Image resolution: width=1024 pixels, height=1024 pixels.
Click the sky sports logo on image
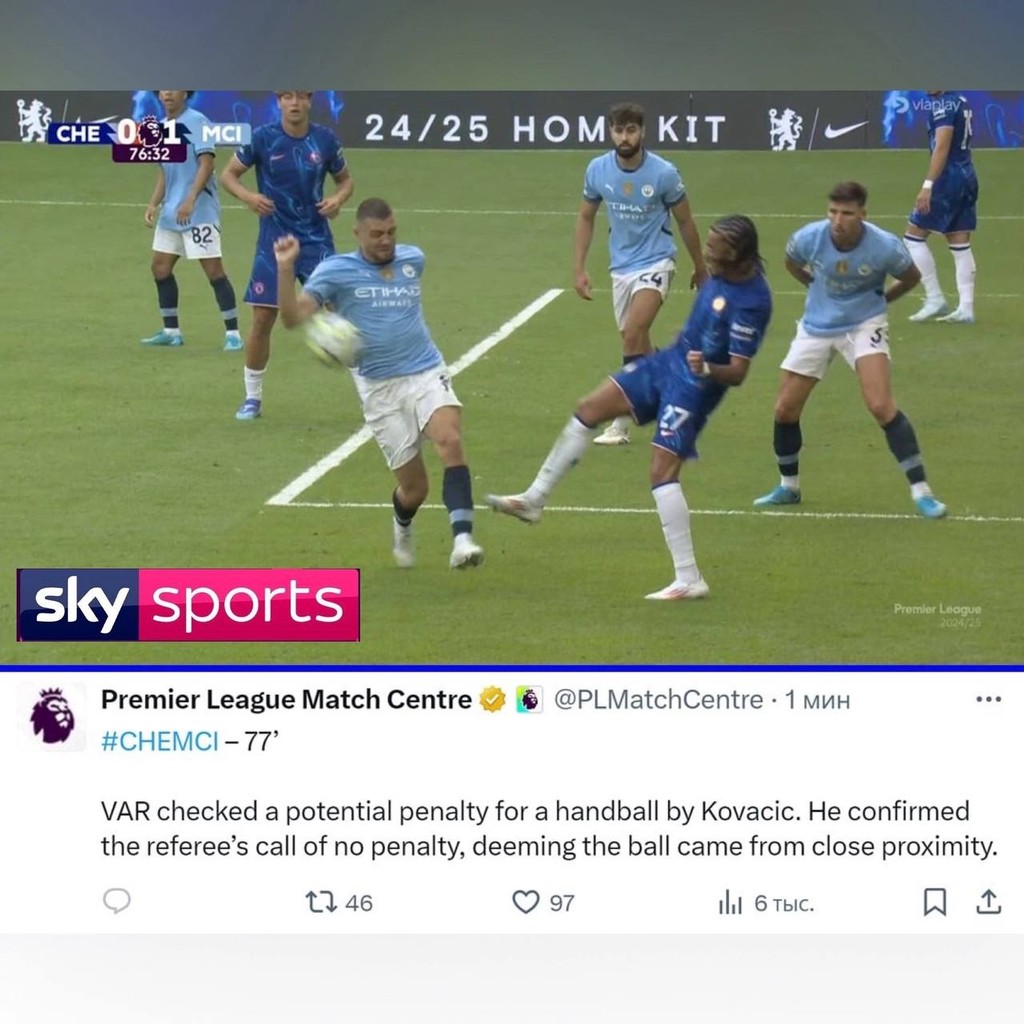pyautogui.click(x=188, y=605)
